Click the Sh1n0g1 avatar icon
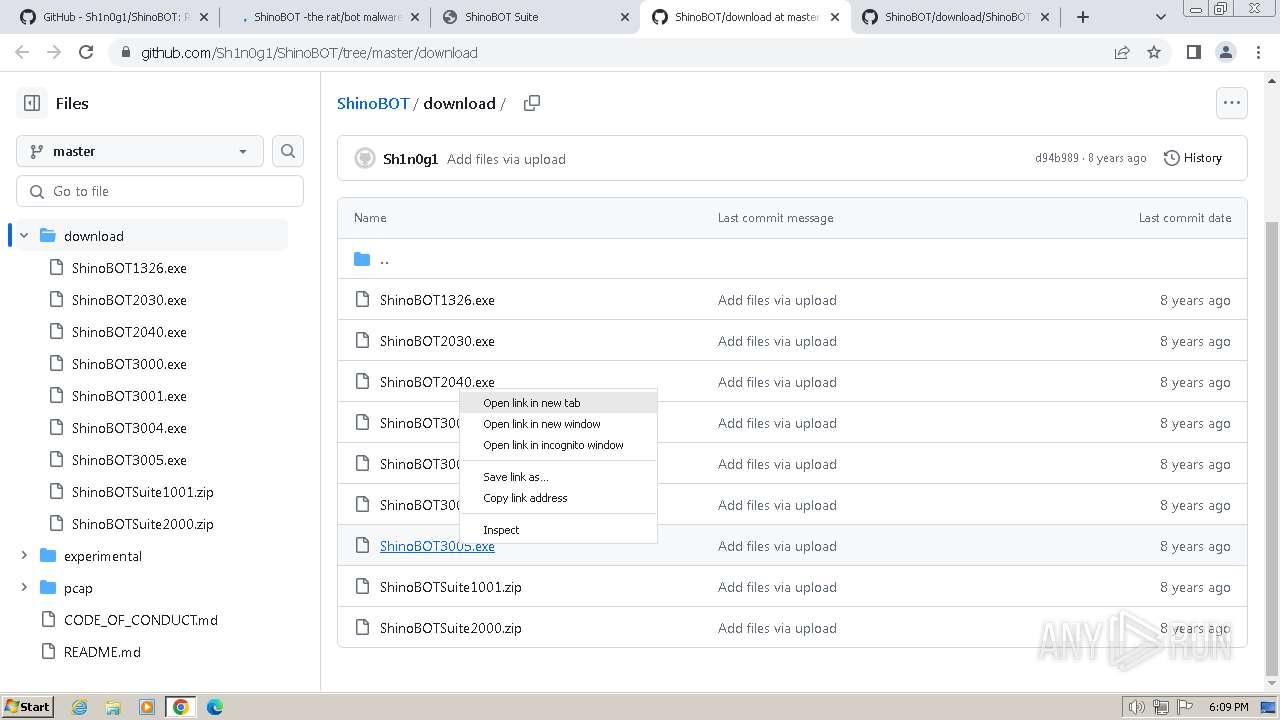 pyautogui.click(x=365, y=159)
